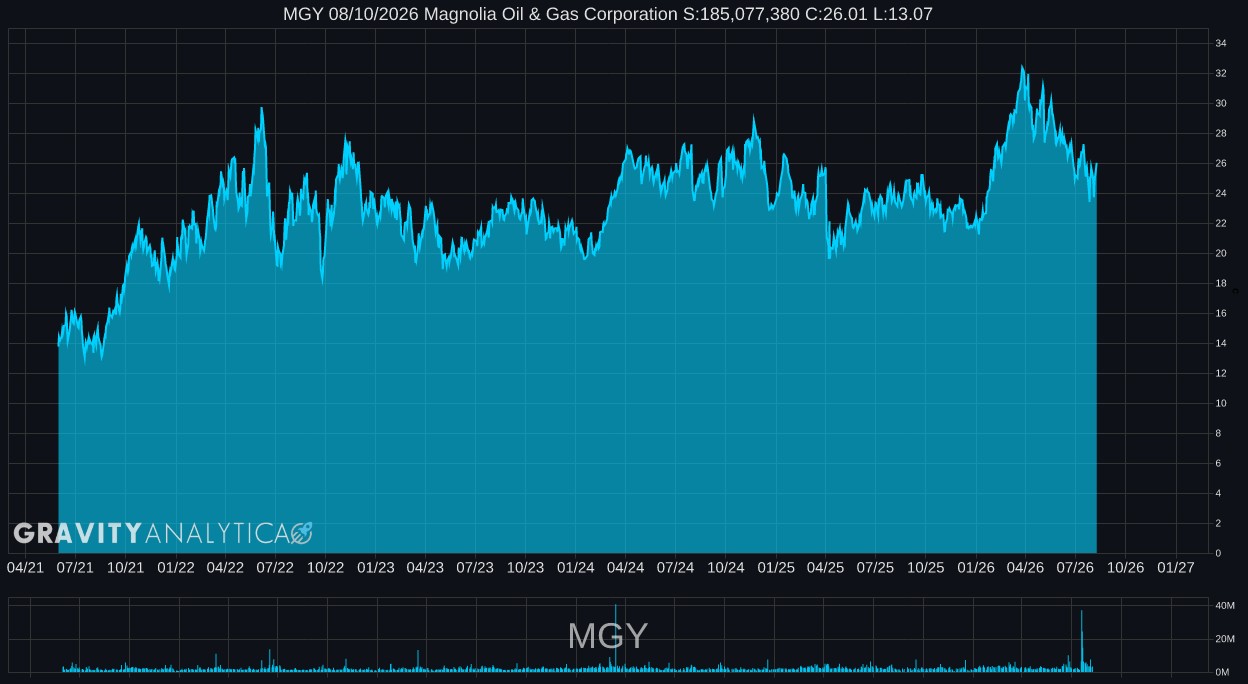The height and width of the screenshot is (684, 1248).
Task: Click the 01/23 date axis label
Action: (x=375, y=567)
